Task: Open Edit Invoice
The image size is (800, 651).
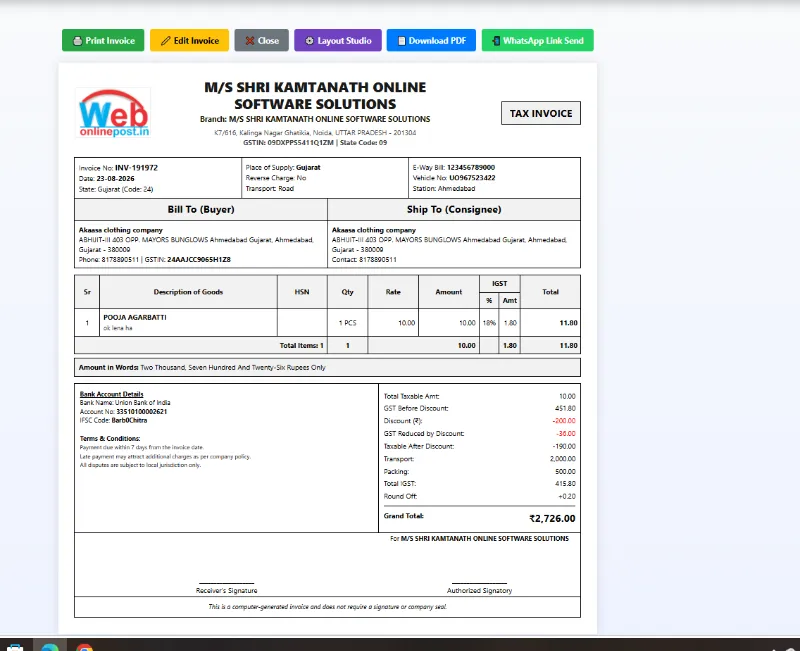Action: (189, 40)
